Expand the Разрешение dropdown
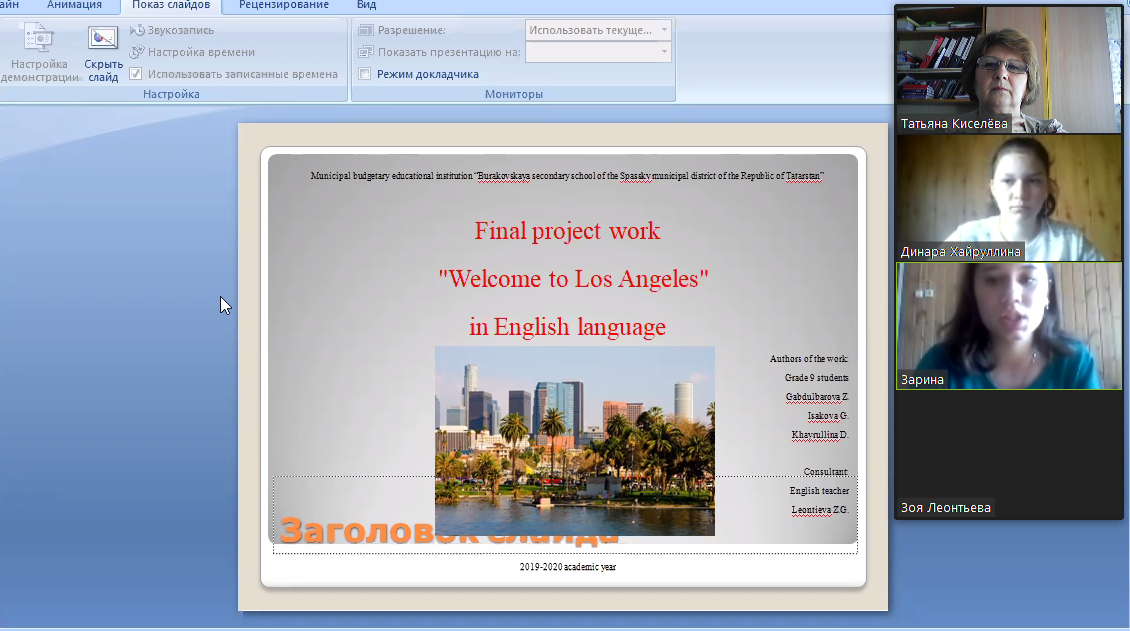 (664, 30)
